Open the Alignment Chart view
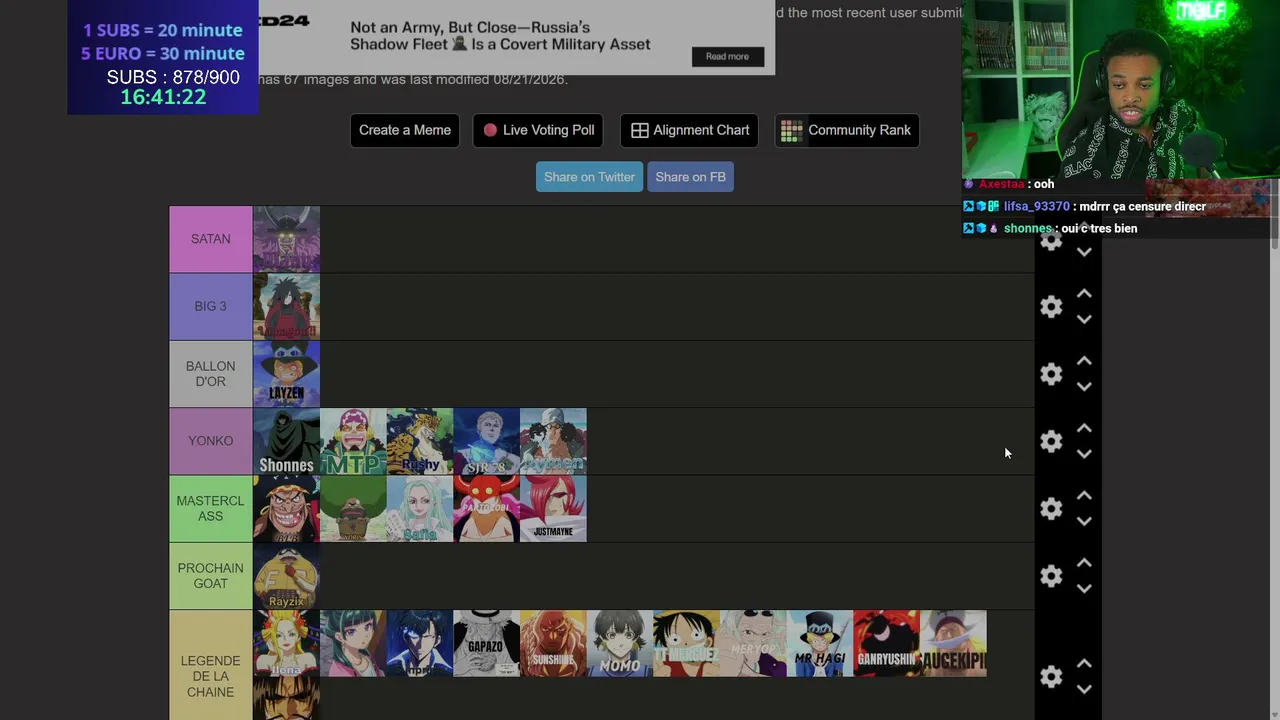Viewport: 1280px width, 720px height. pyautogui.click(x=690, y=130)
